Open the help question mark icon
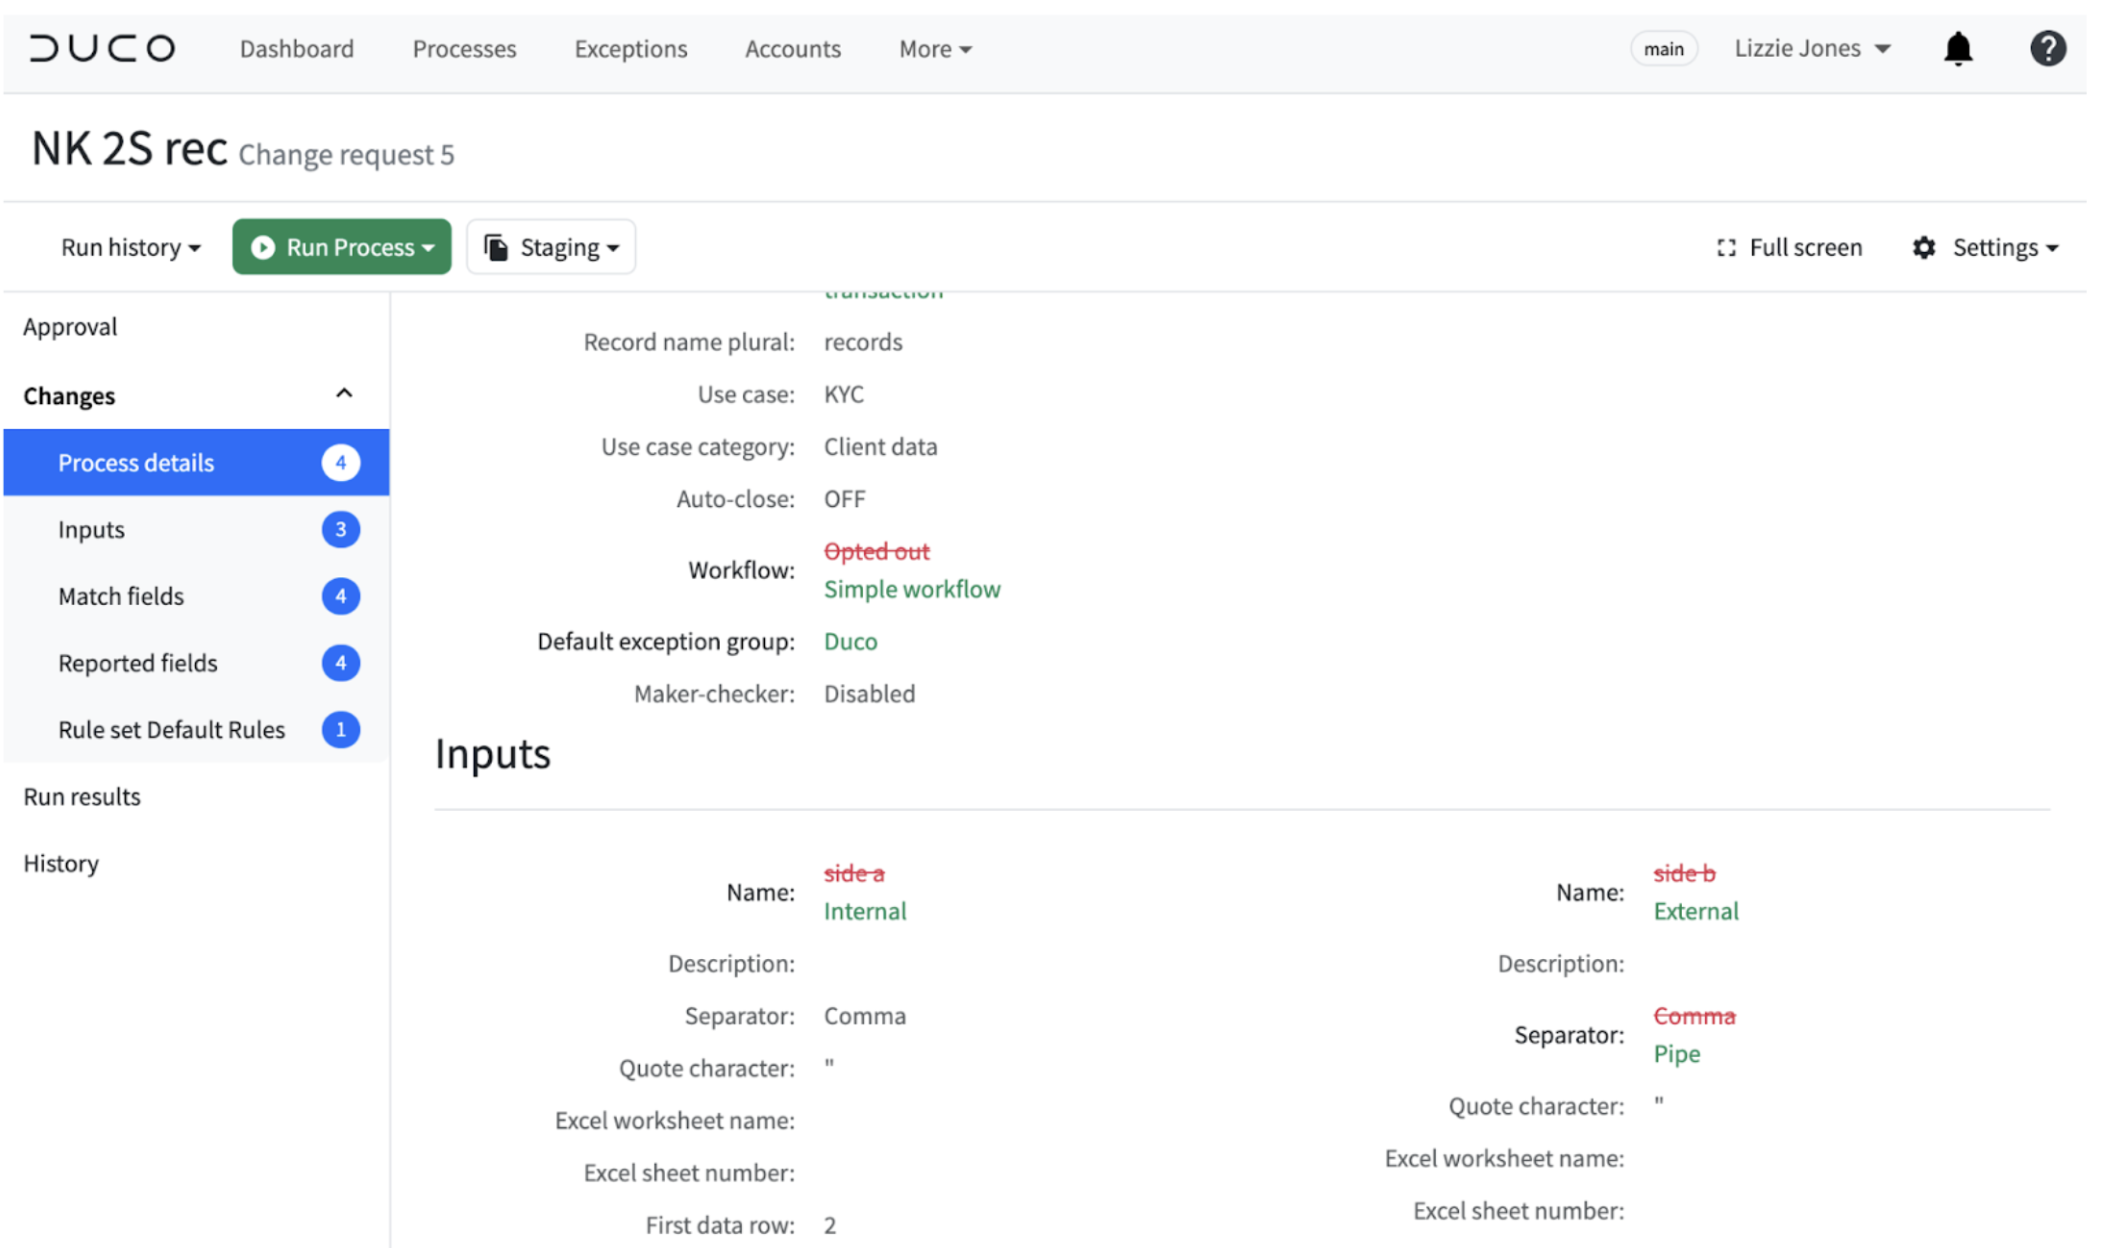The height and width of the screenshot is (1248, 2104). pyautogui.click(x=2048, y=48)
